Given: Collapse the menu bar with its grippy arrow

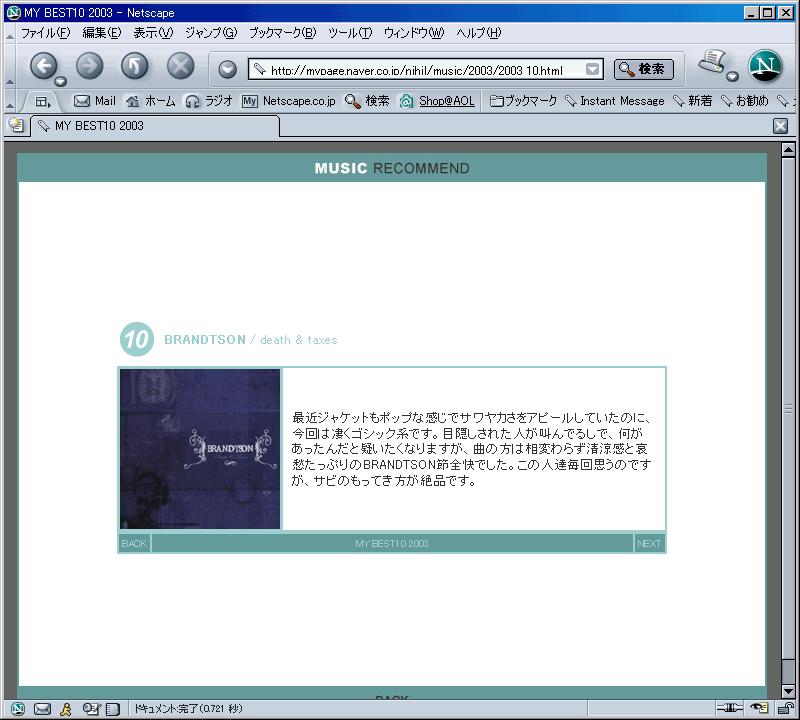Looking at the screenshot, I should tap(10, 34).
